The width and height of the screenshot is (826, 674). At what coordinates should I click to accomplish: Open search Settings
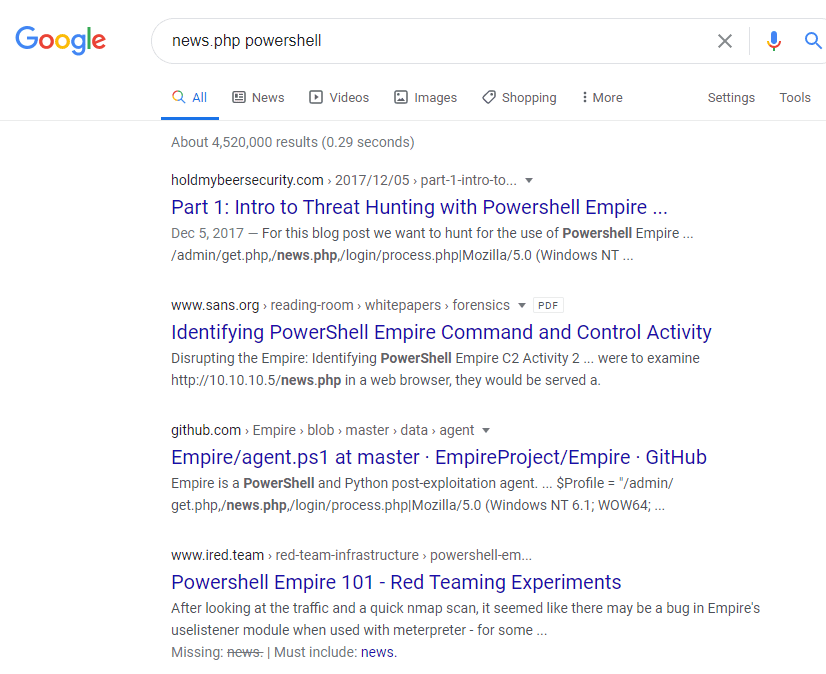pyautogui.click(x=731, y=97)
